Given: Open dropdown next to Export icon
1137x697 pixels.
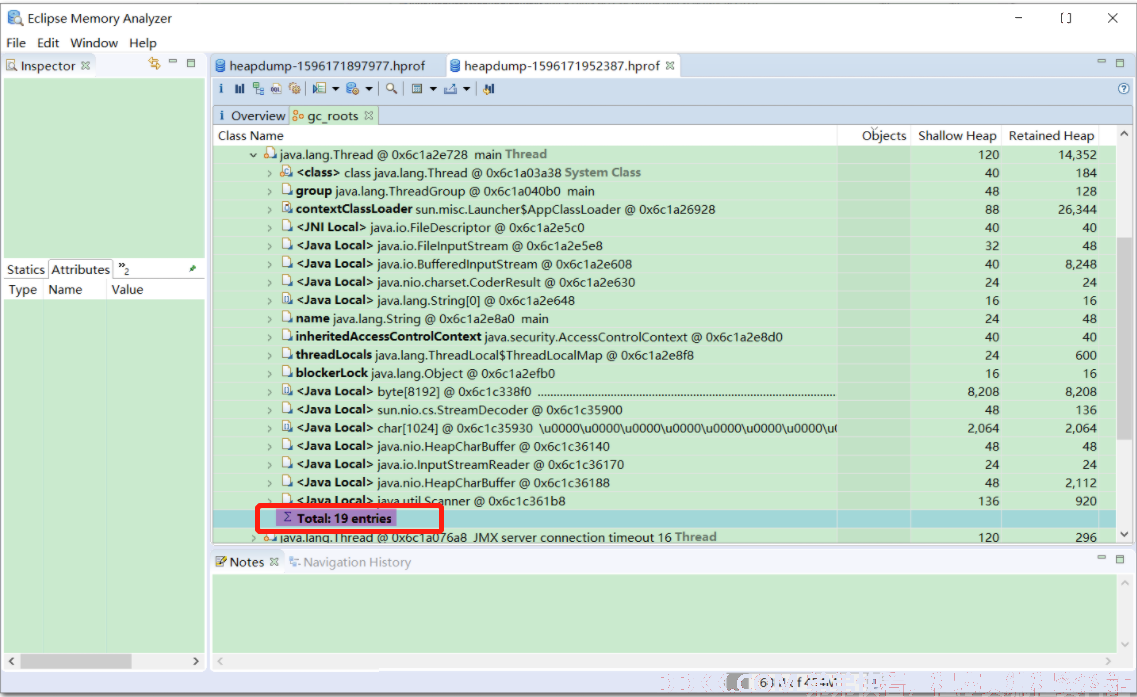Looking at the screenshot, I should click(x=466, y=89).
